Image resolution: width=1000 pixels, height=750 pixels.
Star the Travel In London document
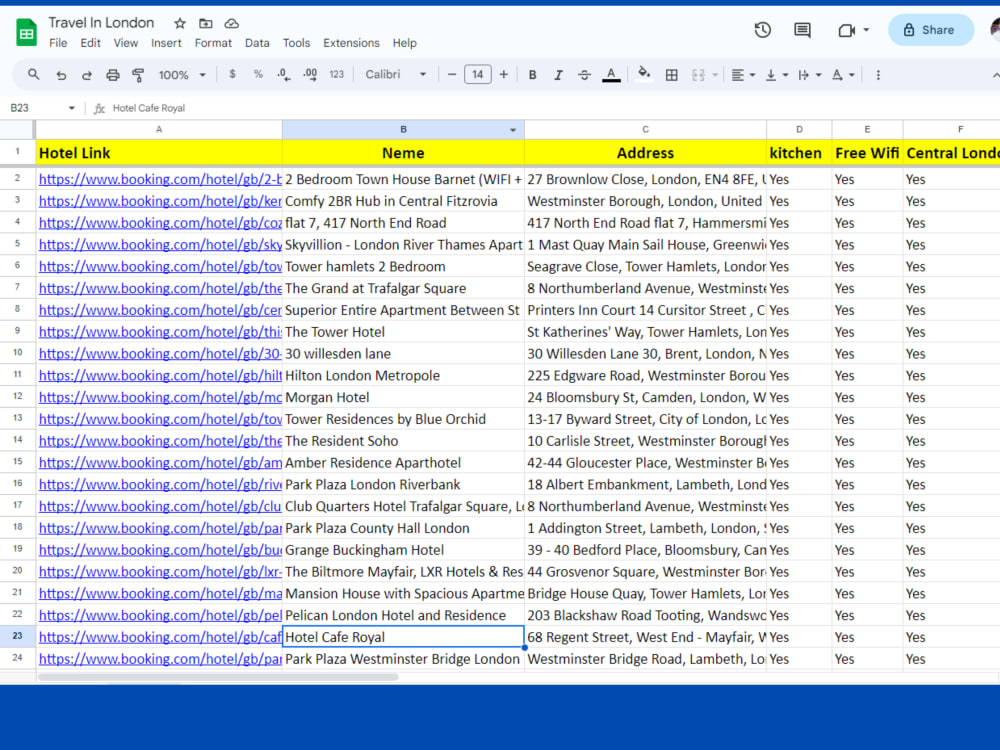pos(180,24)
